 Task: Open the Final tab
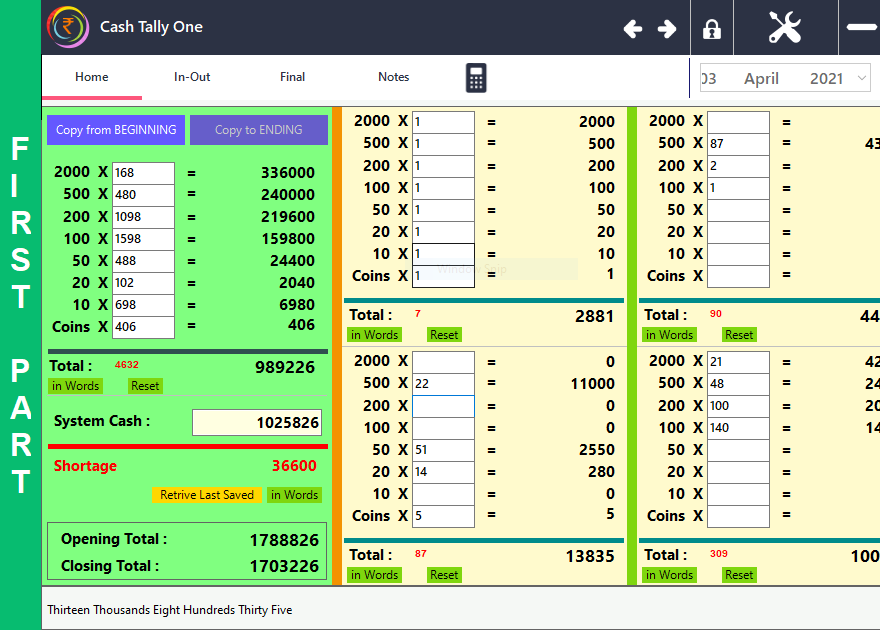point(292,77)
